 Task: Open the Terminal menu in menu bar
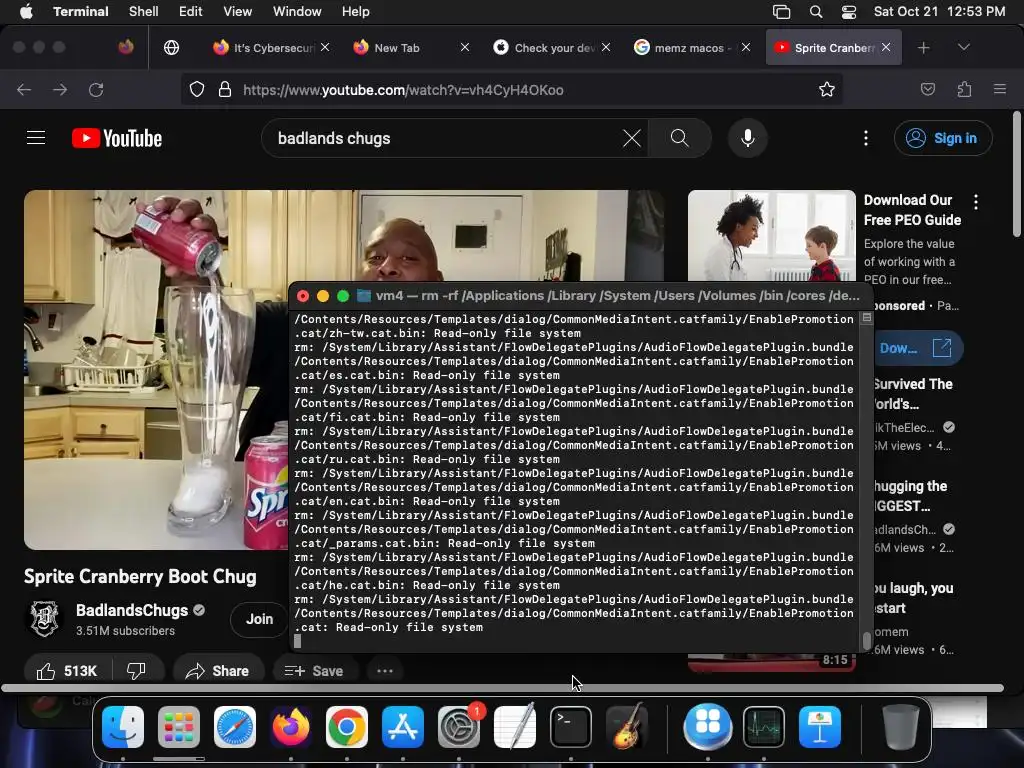click(x=81, y=11)
